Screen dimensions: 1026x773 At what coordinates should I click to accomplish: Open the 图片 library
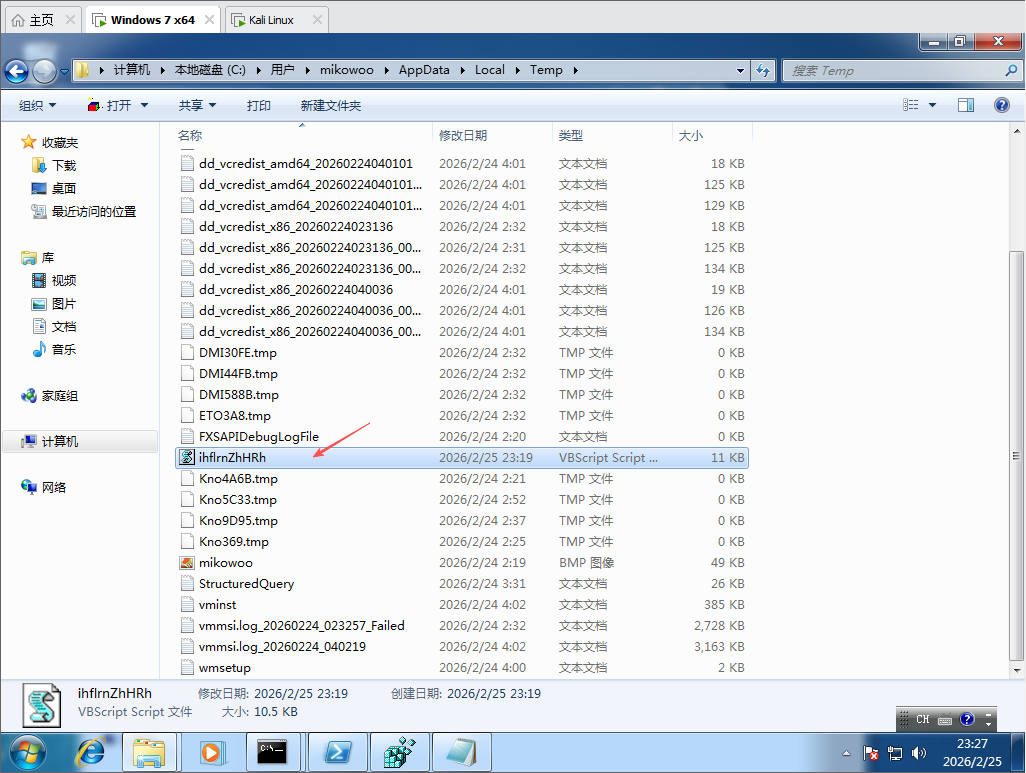coord(54,304)
